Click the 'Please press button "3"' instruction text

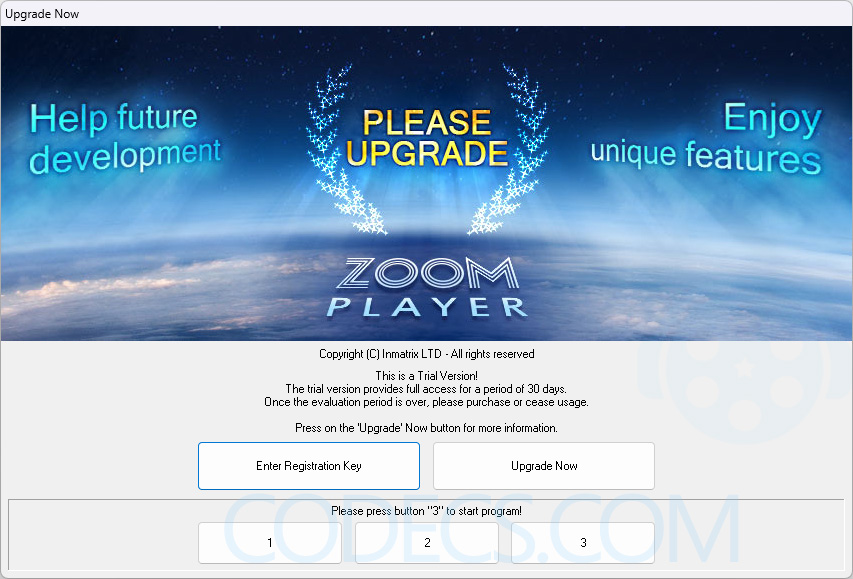tap(426, 510)
